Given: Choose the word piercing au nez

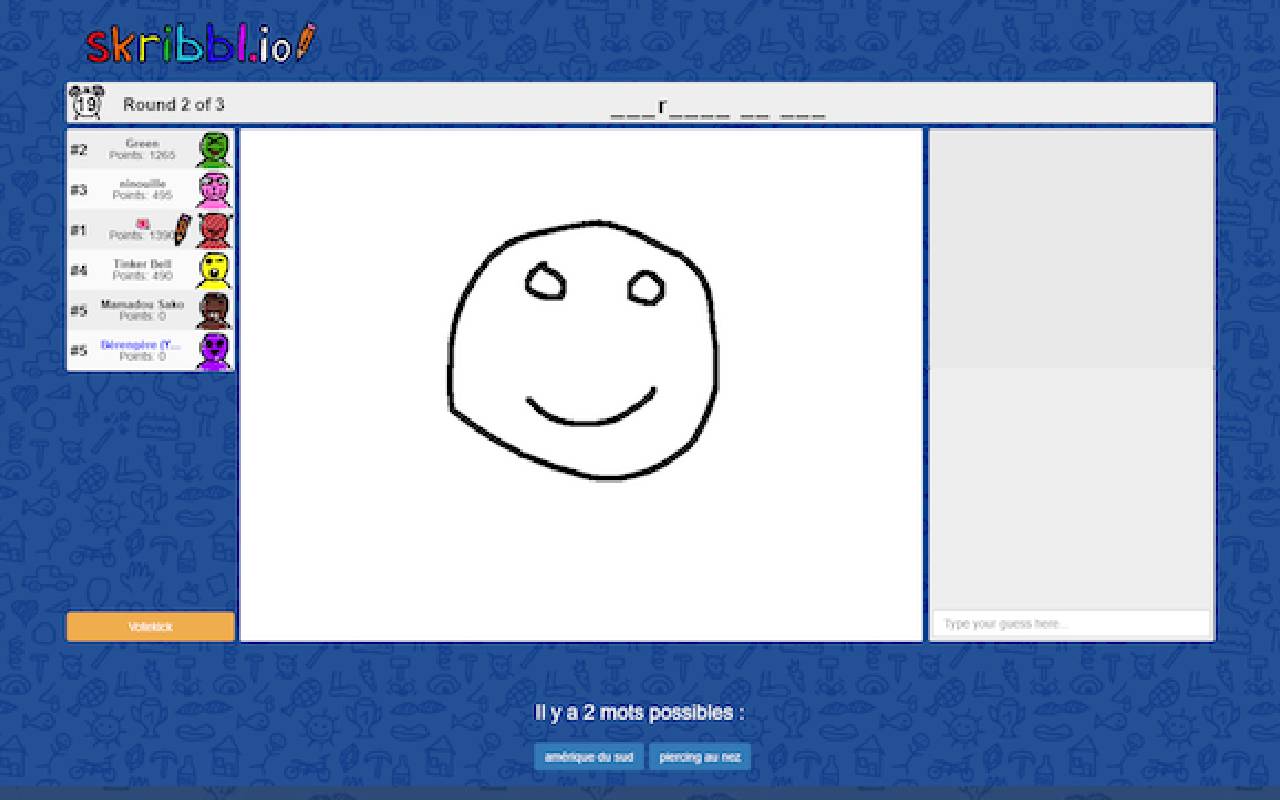Looking at the screenshot, I should click(699, 757).
